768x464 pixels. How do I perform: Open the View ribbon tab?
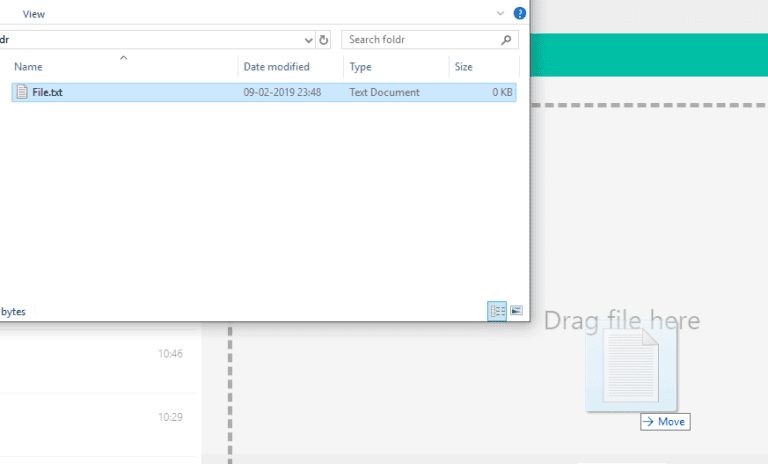33,14
